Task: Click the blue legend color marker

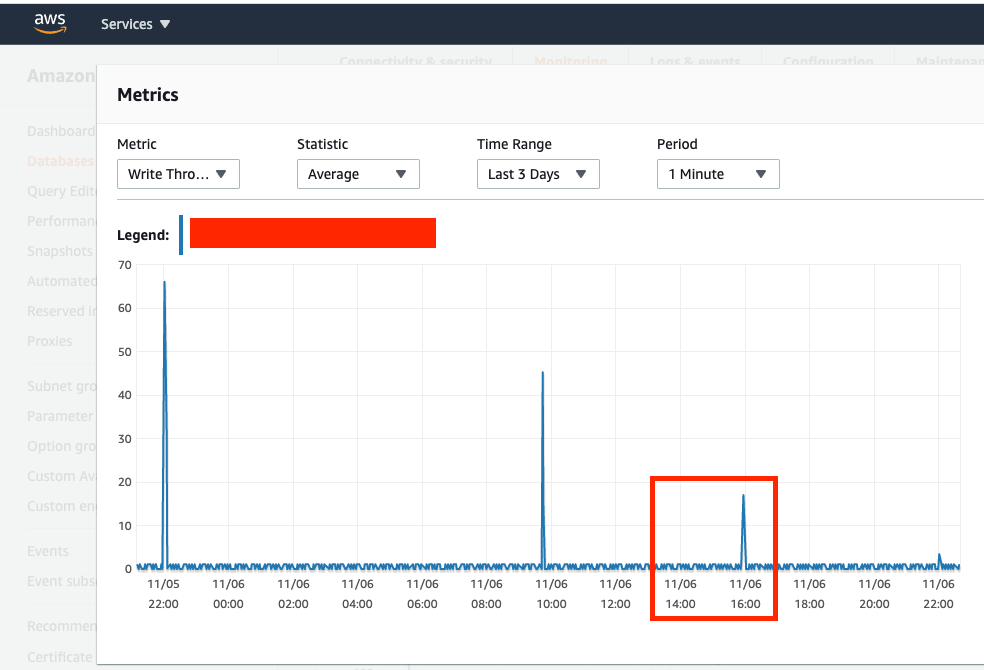Action: click(x=181, y=235)
